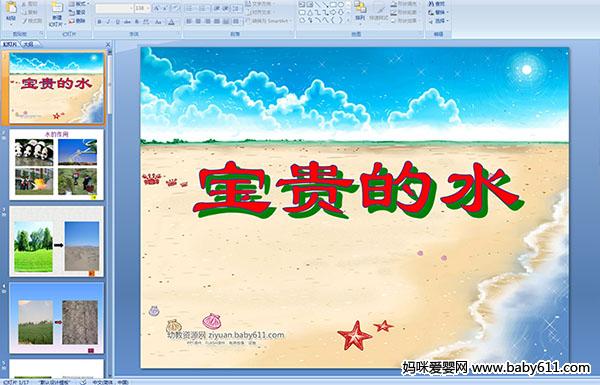Image resolution: width=600 pixels, height=385 pixels.
Task: Click the Reset slide command
Action: (x=77, y=12)
